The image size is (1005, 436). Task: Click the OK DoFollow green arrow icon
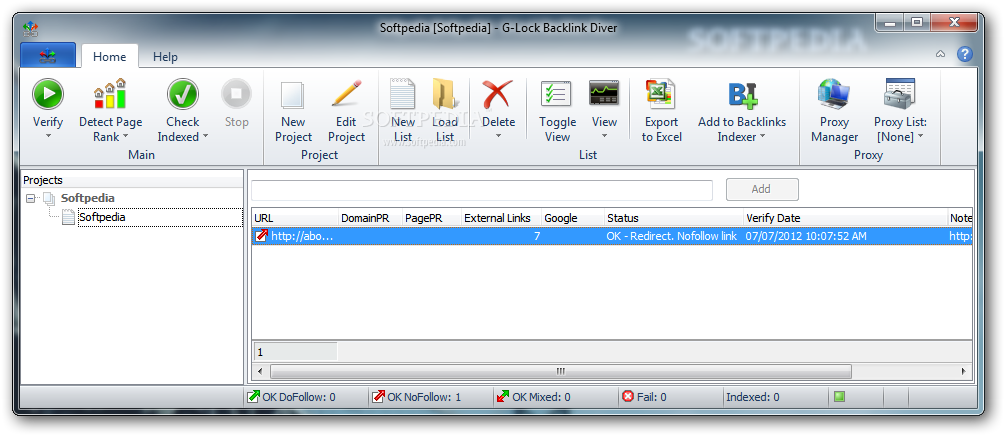253,397
